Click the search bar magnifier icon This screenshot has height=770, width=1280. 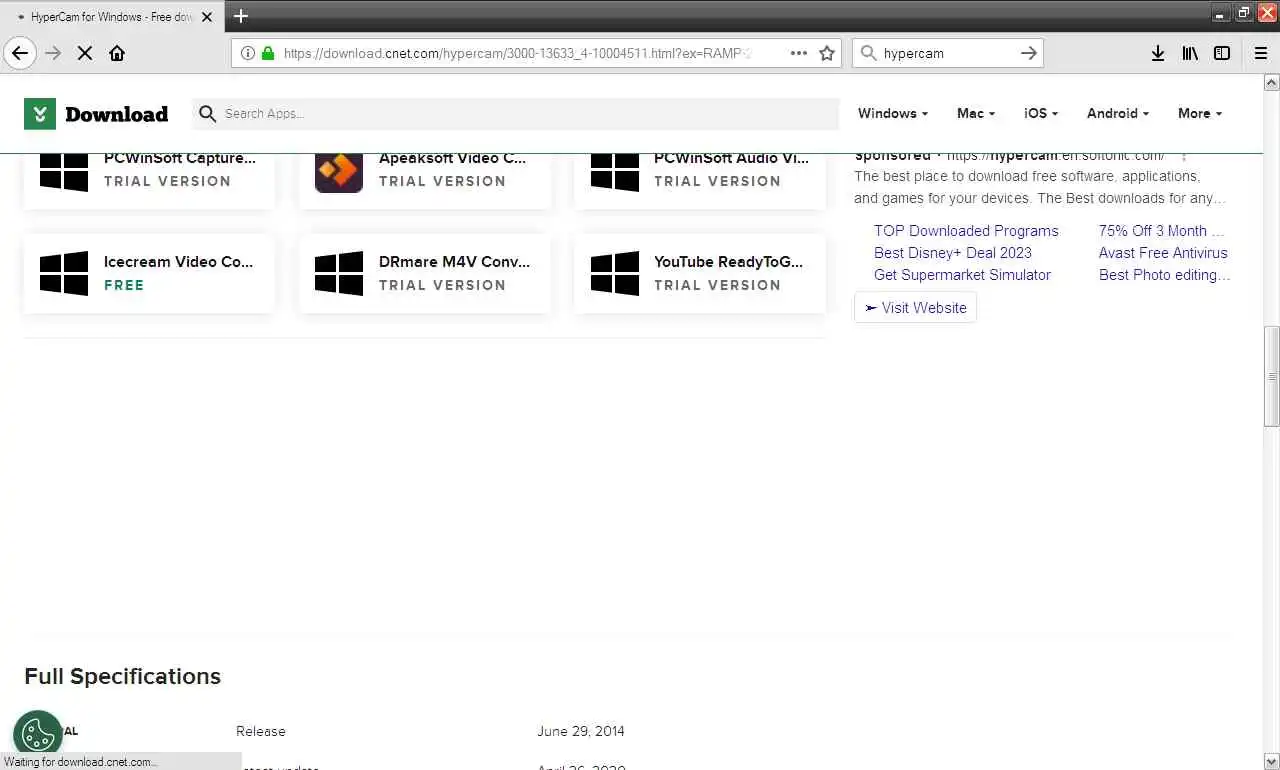[x=868, y=53]
